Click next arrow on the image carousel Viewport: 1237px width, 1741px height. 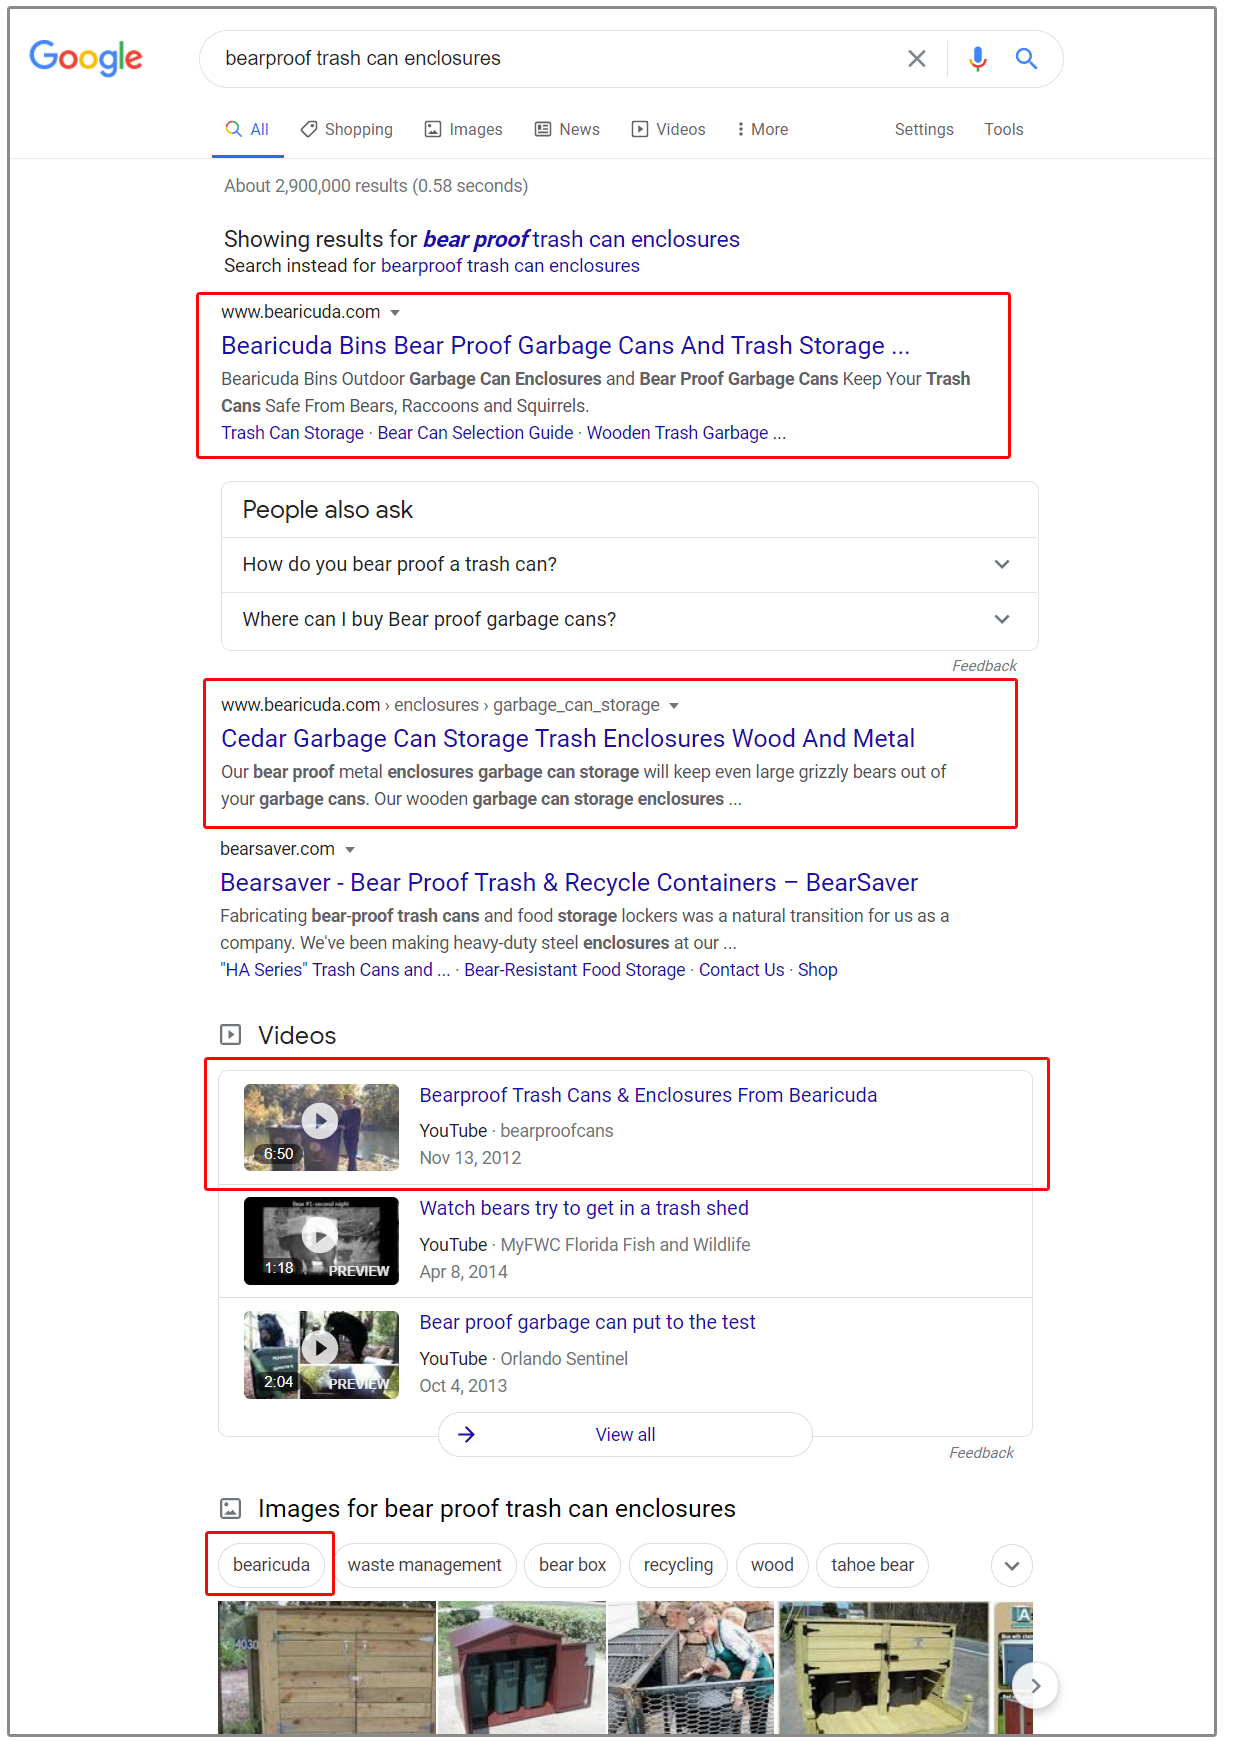click(x=1036, y=1685)
